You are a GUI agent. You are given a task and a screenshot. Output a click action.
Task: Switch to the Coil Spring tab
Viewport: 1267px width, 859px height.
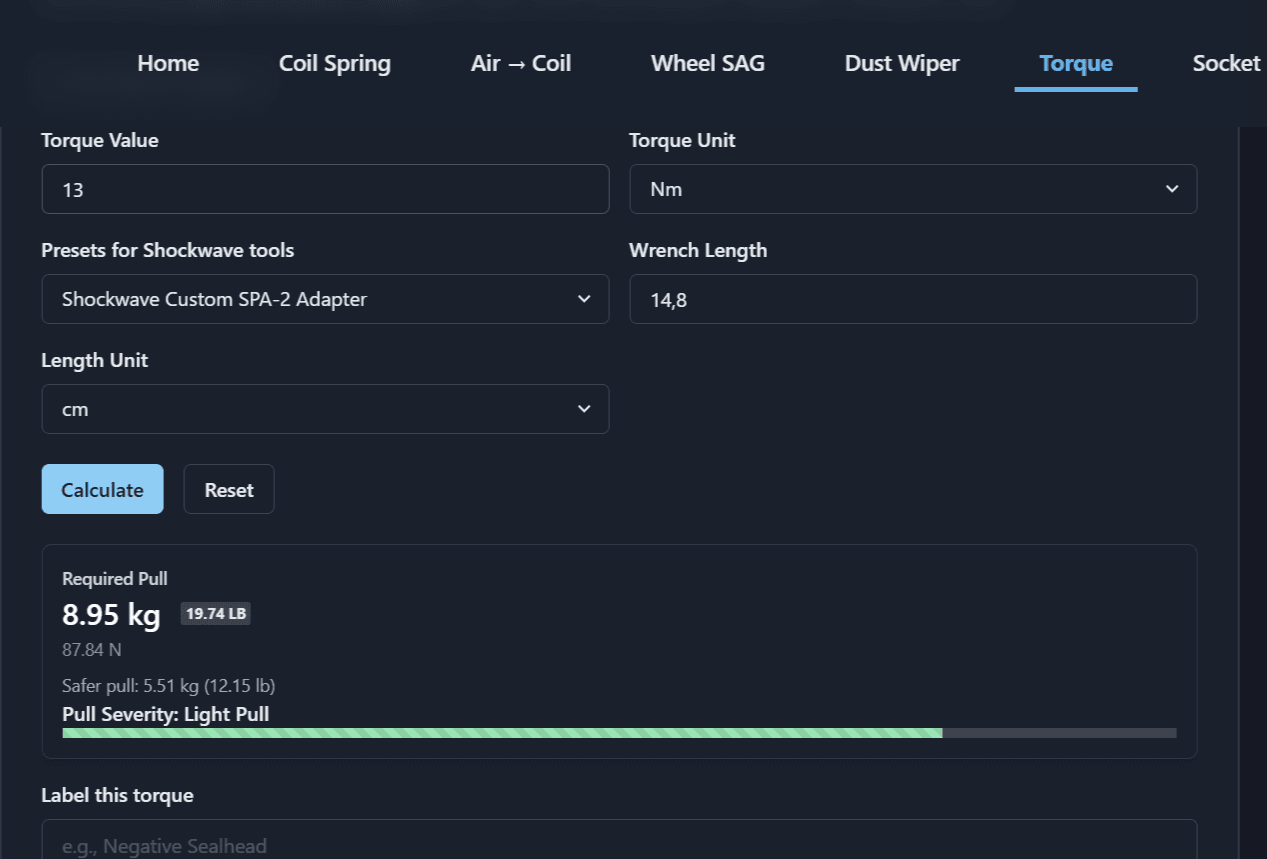coord(334,63)
